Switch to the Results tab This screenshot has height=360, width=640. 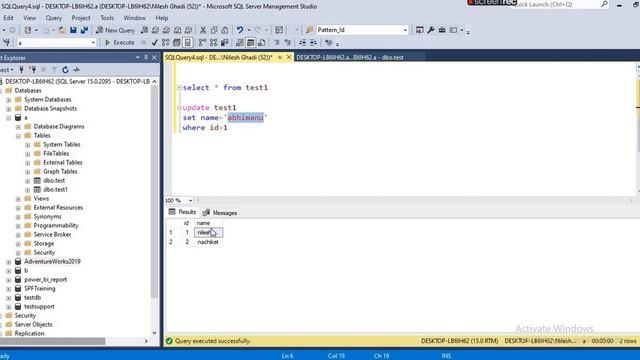[x=182, y=212]
